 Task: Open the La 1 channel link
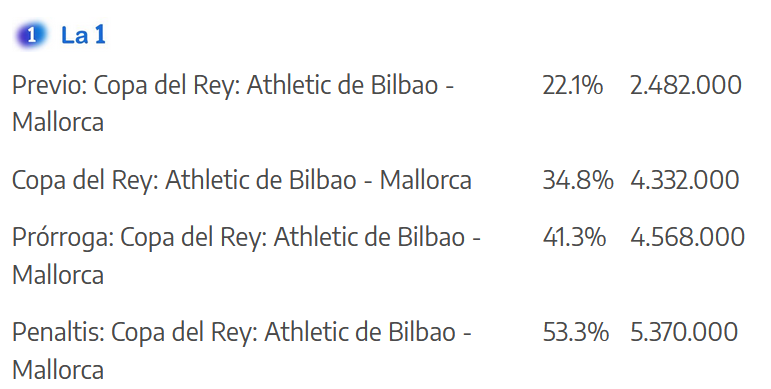pos(83,35)
